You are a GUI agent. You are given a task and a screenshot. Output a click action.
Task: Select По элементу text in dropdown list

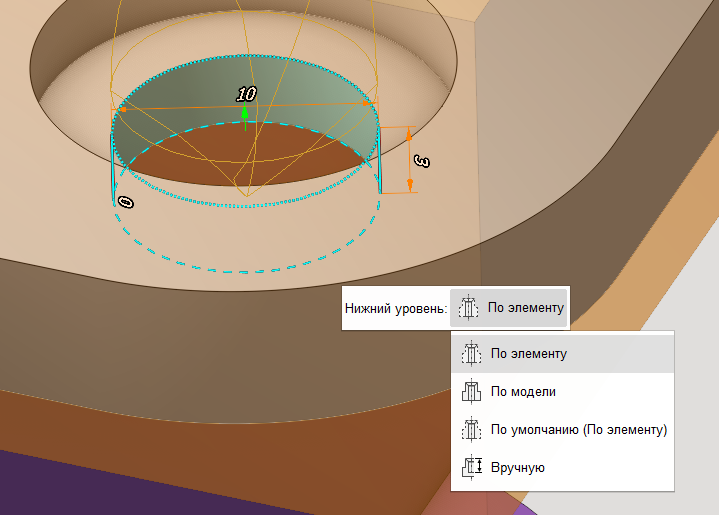pyautogui.click(x=528, y=354)
